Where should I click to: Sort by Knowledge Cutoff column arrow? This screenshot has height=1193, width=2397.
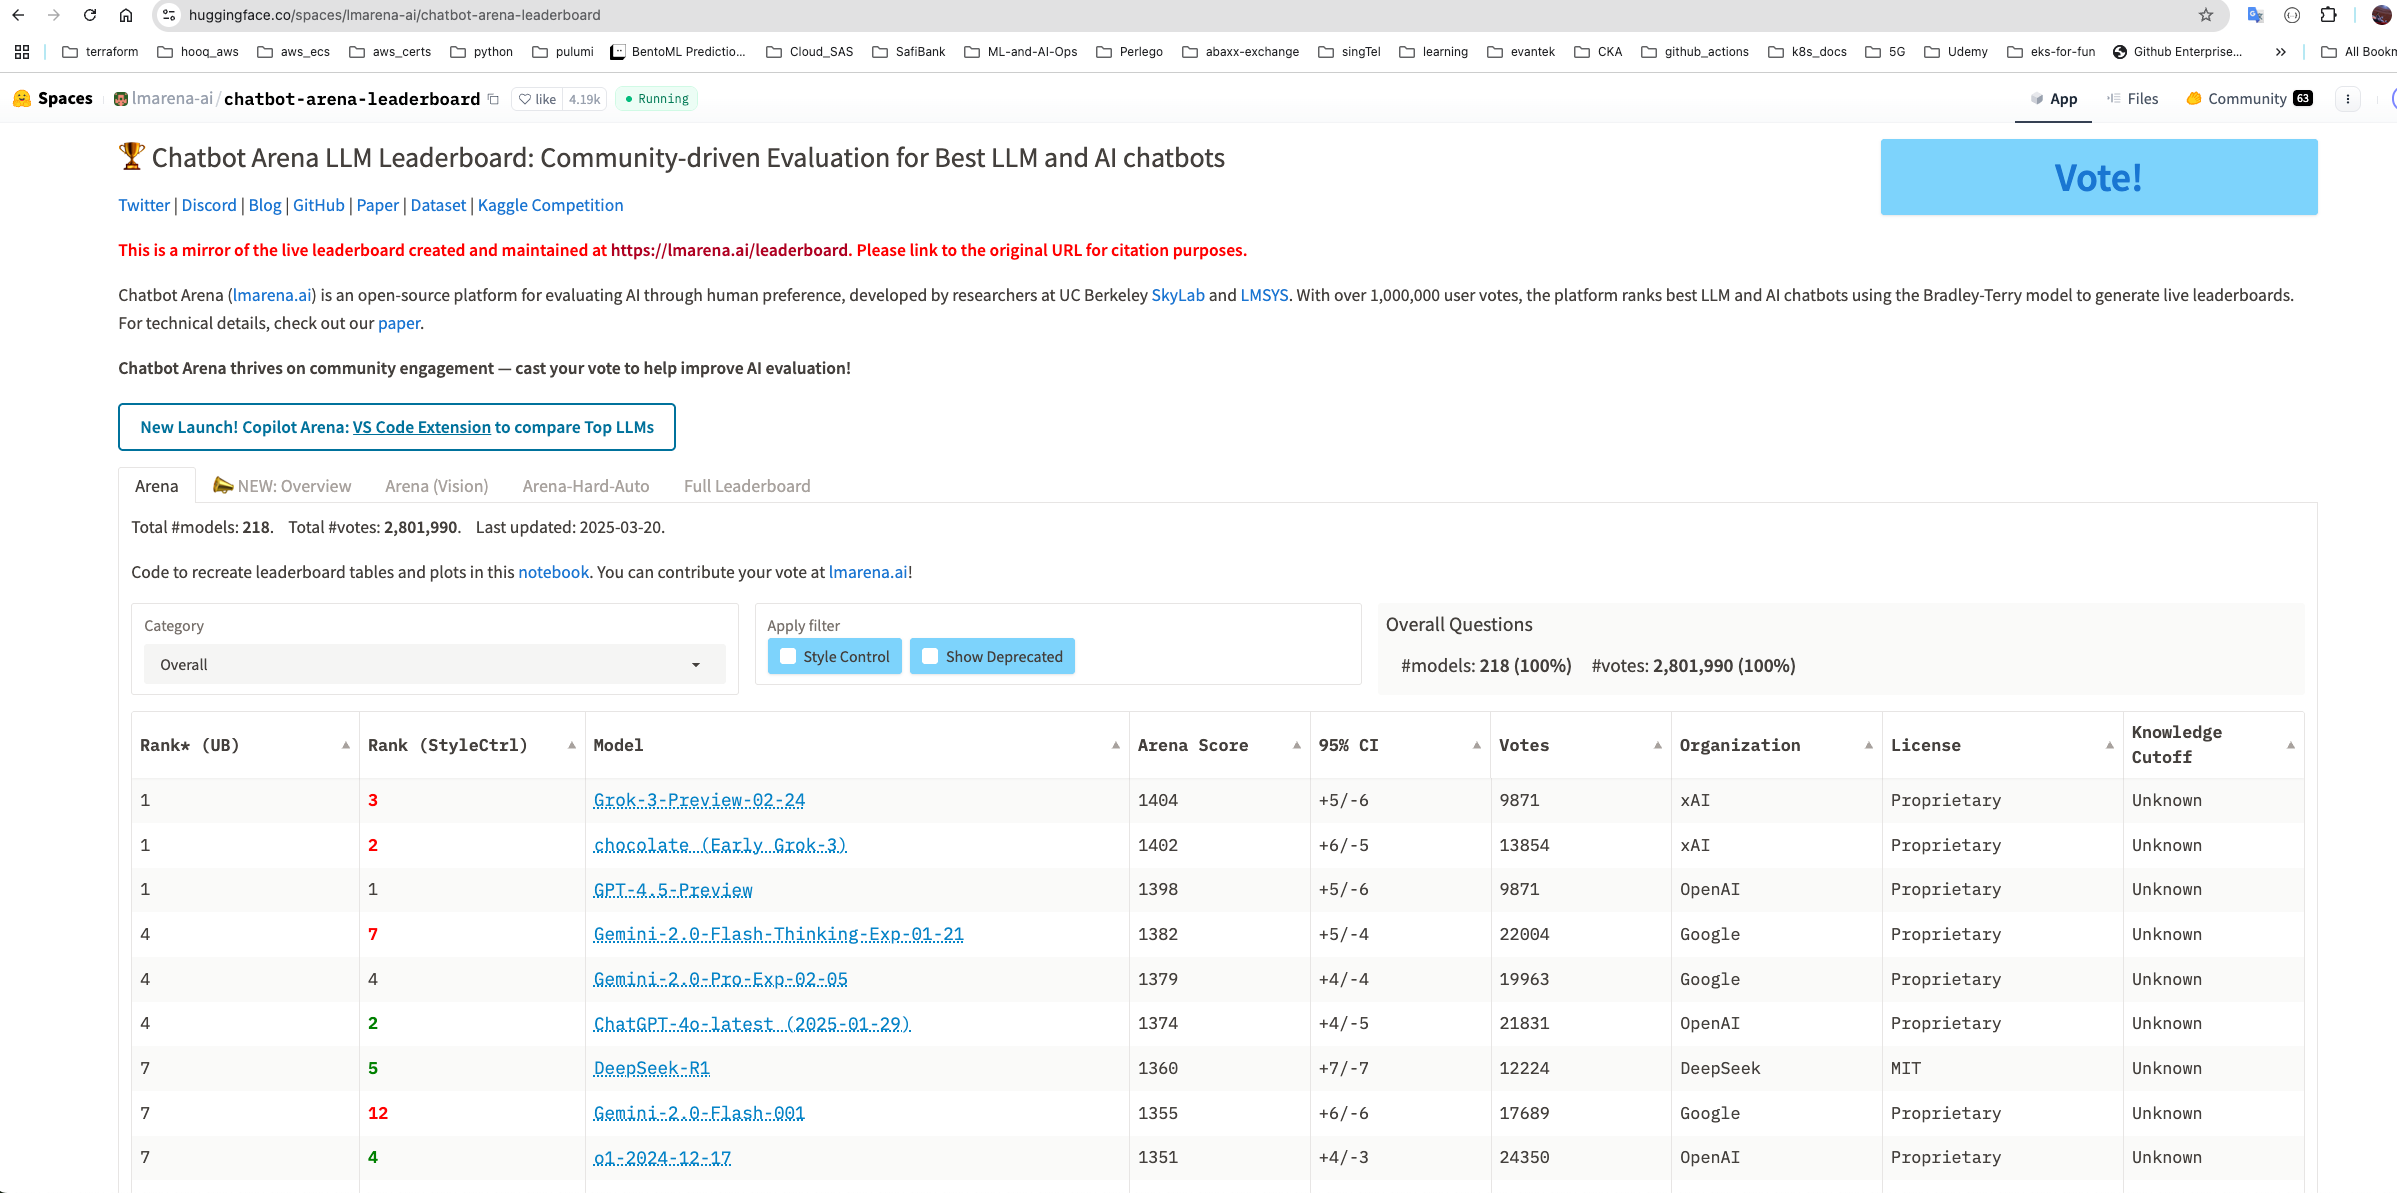point(2291,745)
